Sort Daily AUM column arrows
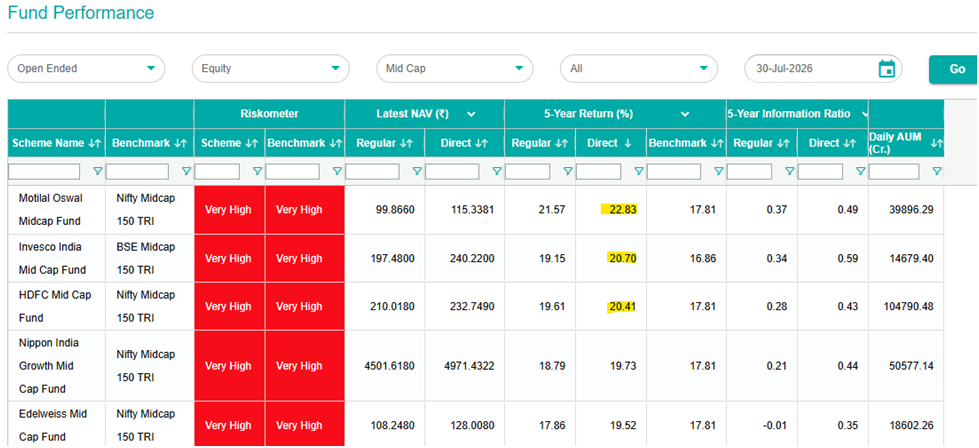This screenshot has height=448, width=979. [937, 144]
